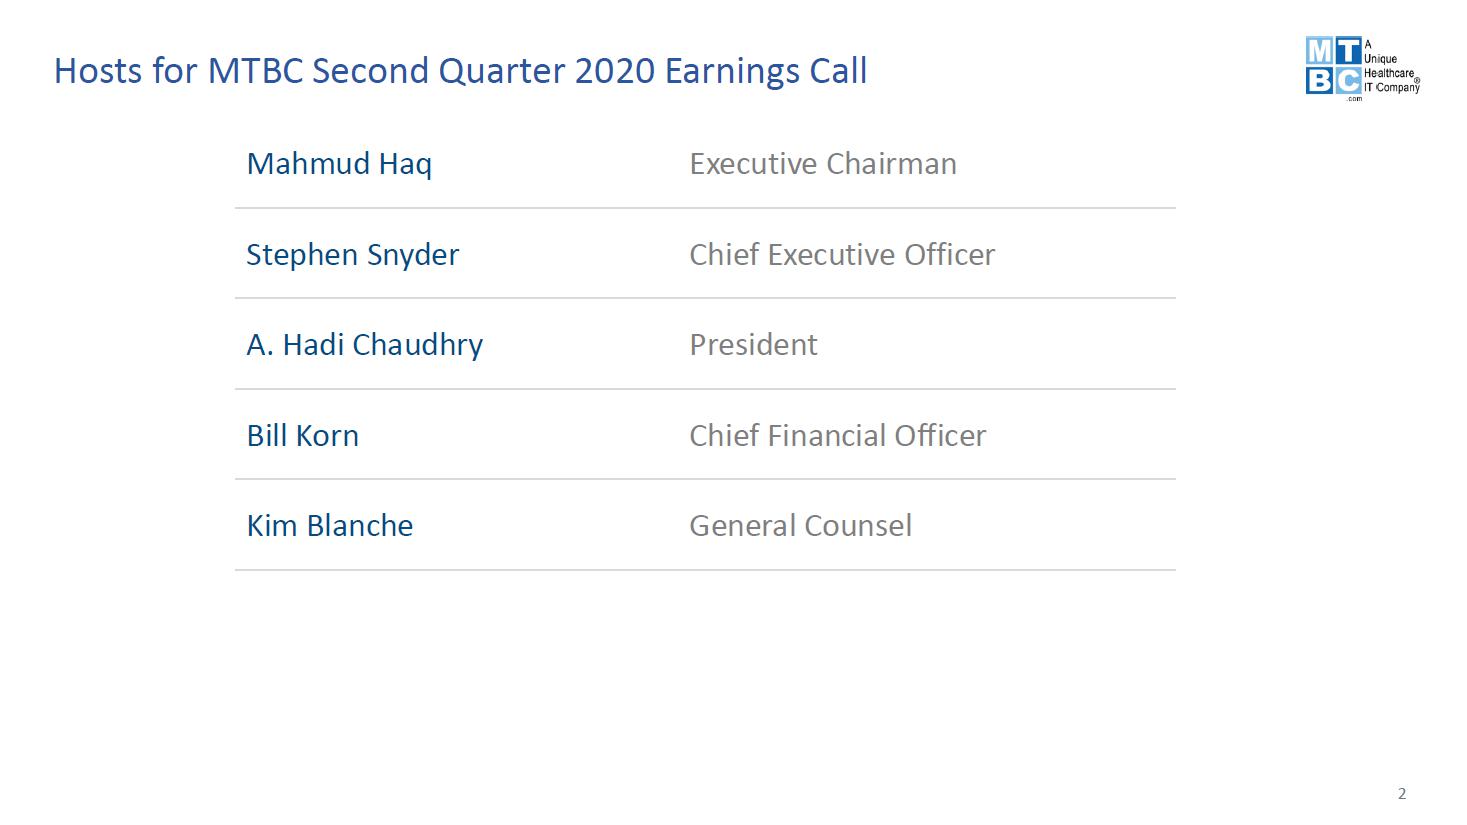Select the 'General Counsel' text

pyautogui.click(x=800, y=526)
